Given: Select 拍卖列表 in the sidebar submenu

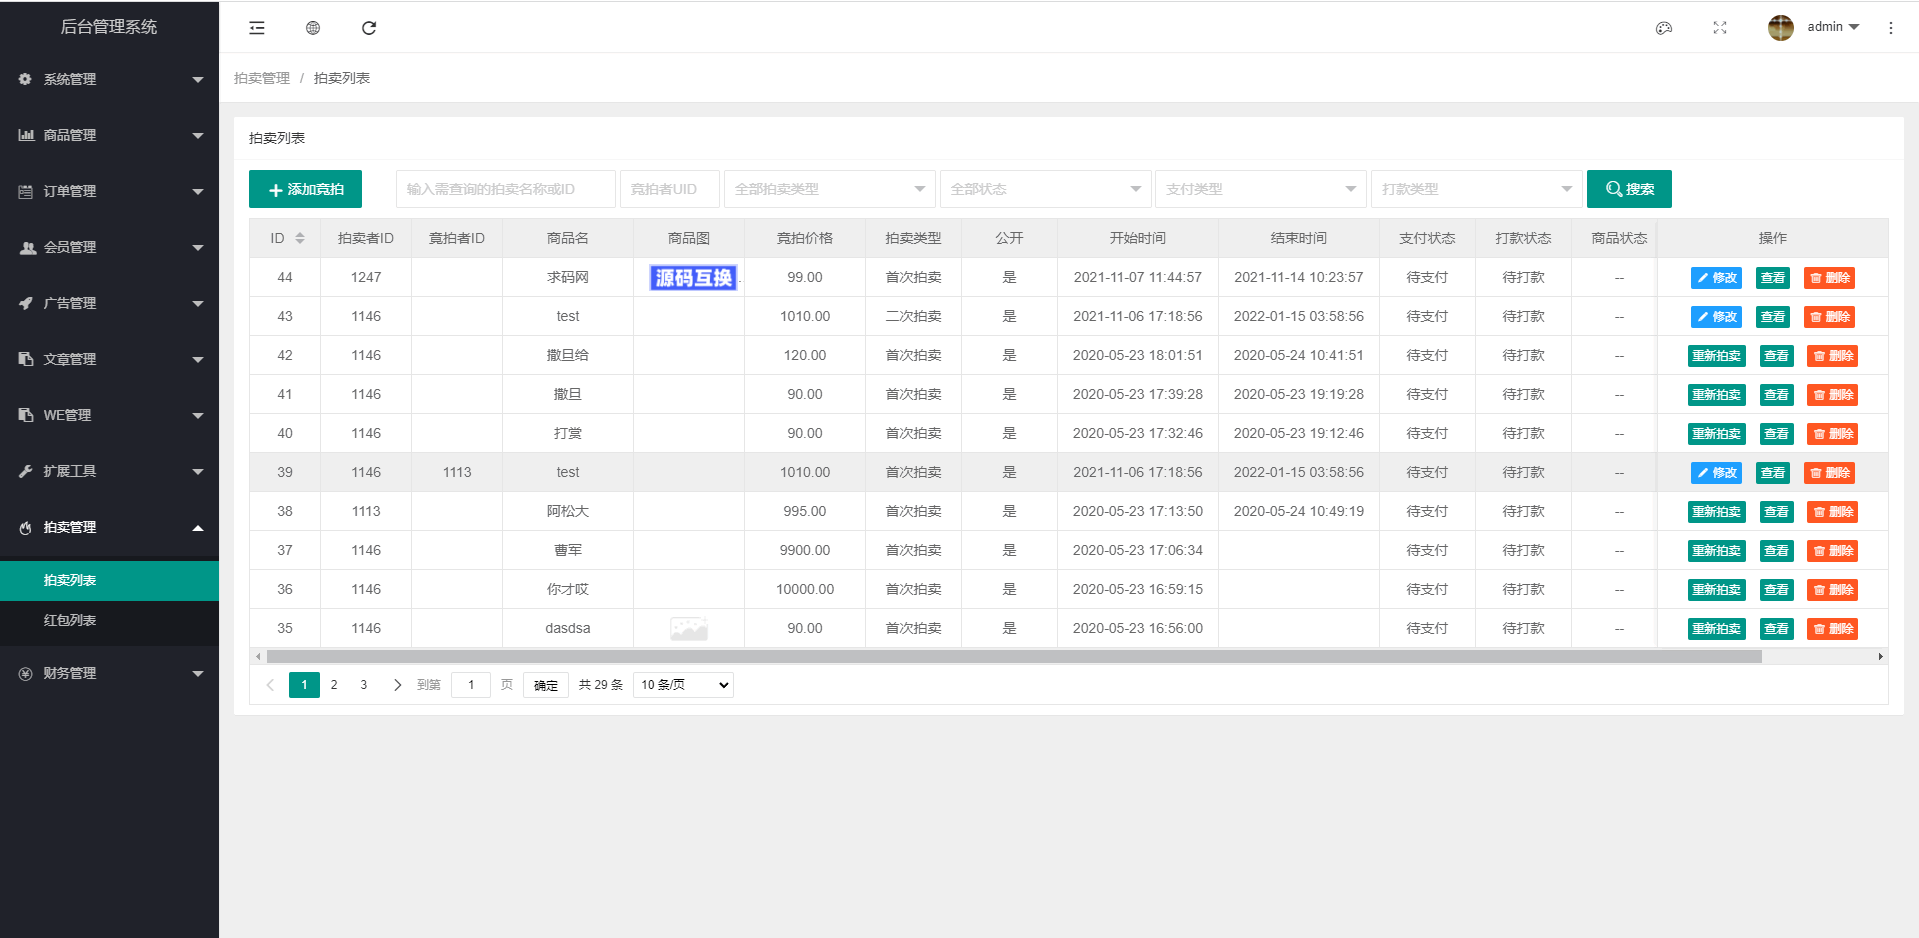Looking at the screenshot, I should tap(70, 580).
